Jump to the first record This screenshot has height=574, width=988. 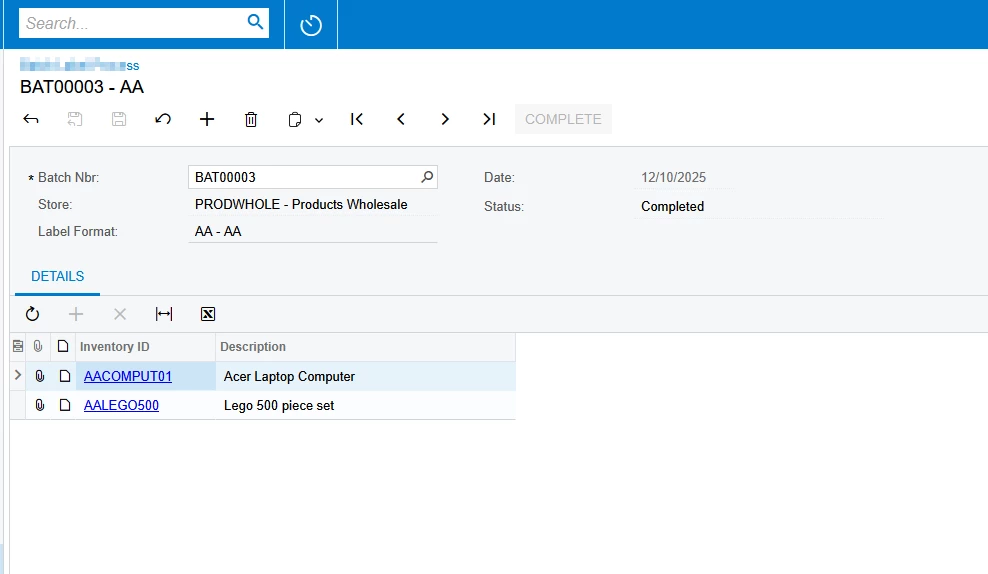pos(357,119)
